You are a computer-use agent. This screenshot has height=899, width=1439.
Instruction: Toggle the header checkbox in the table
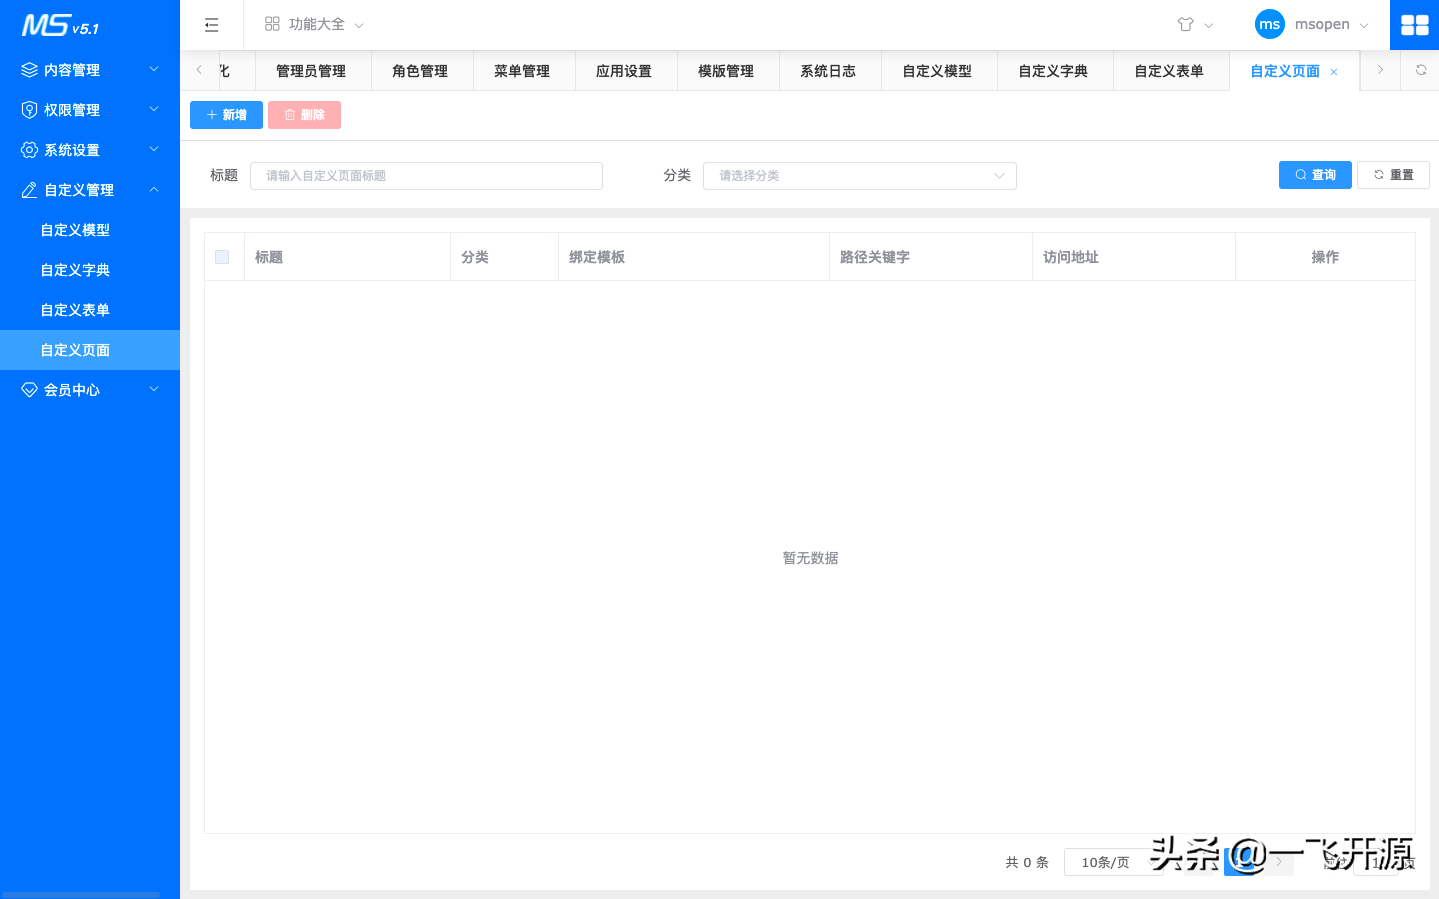pos(222,256)
